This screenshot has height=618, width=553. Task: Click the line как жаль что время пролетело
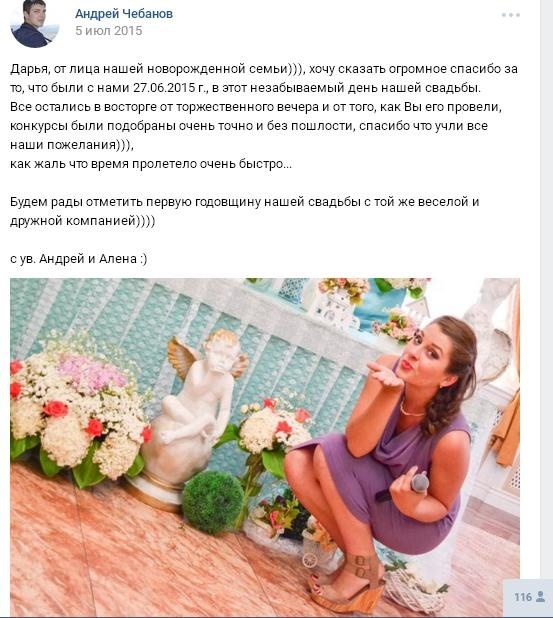(151, 164)
